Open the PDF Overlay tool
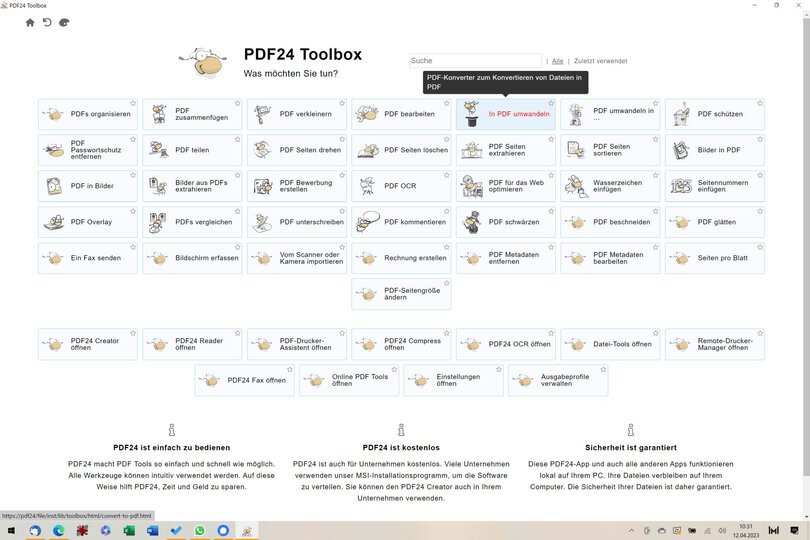 (88, 222)
